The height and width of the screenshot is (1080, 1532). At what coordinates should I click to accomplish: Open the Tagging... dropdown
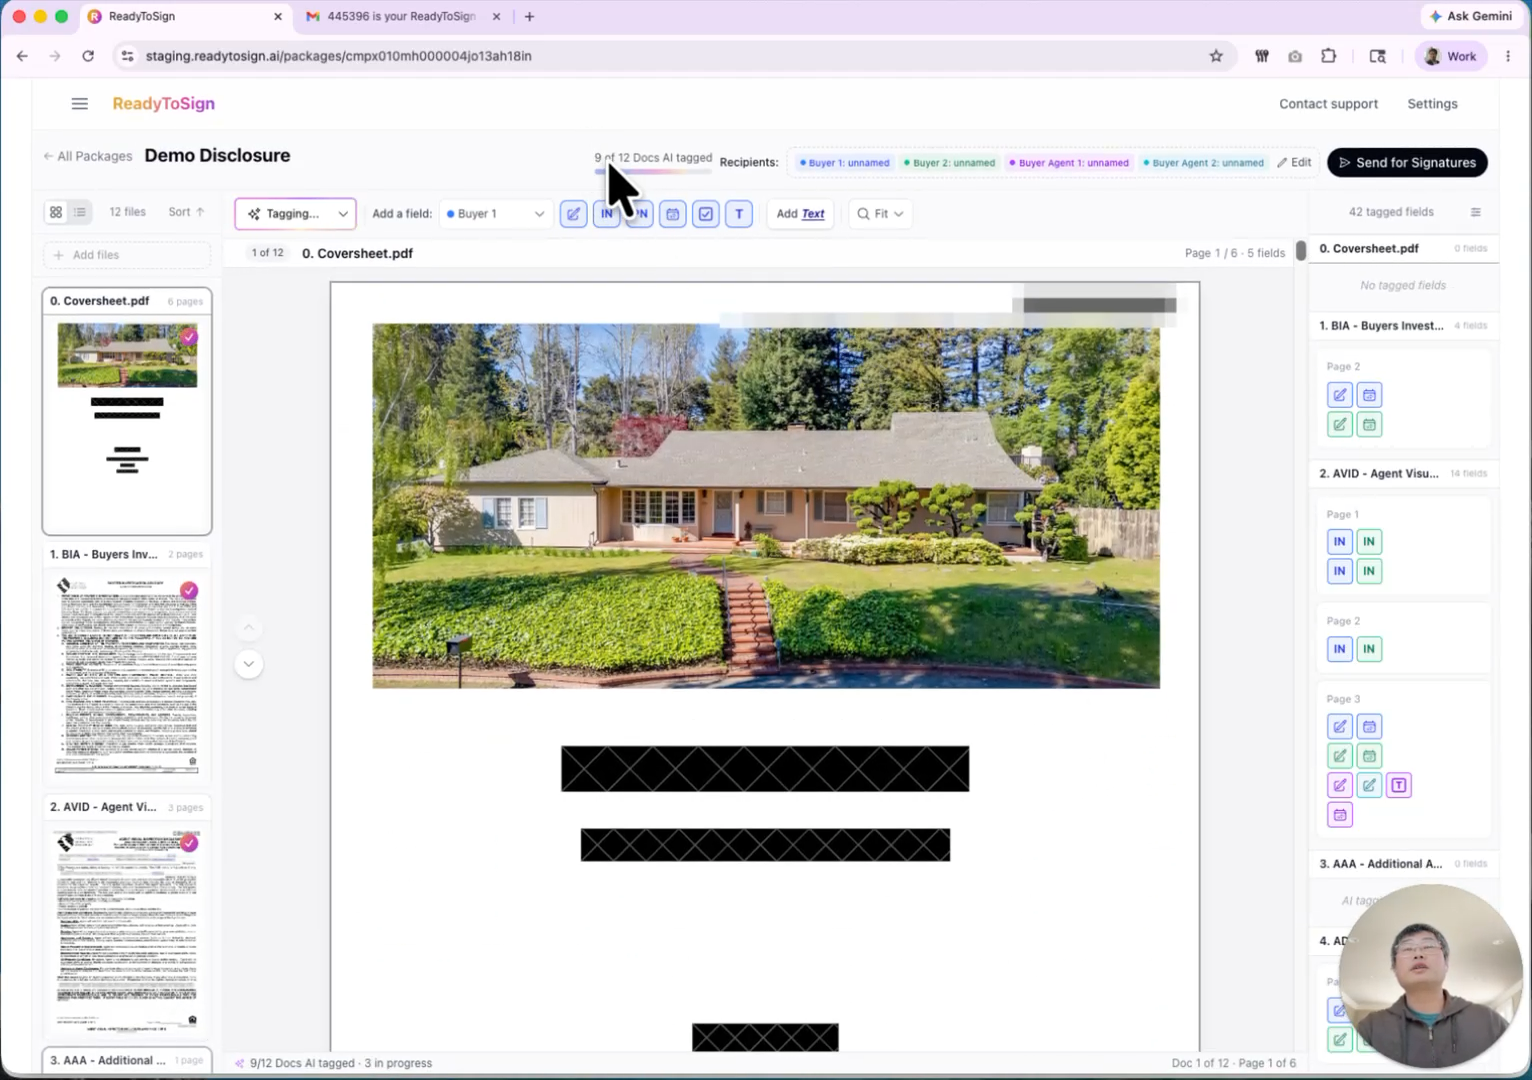pyautogui.click(x=296, y=214)
